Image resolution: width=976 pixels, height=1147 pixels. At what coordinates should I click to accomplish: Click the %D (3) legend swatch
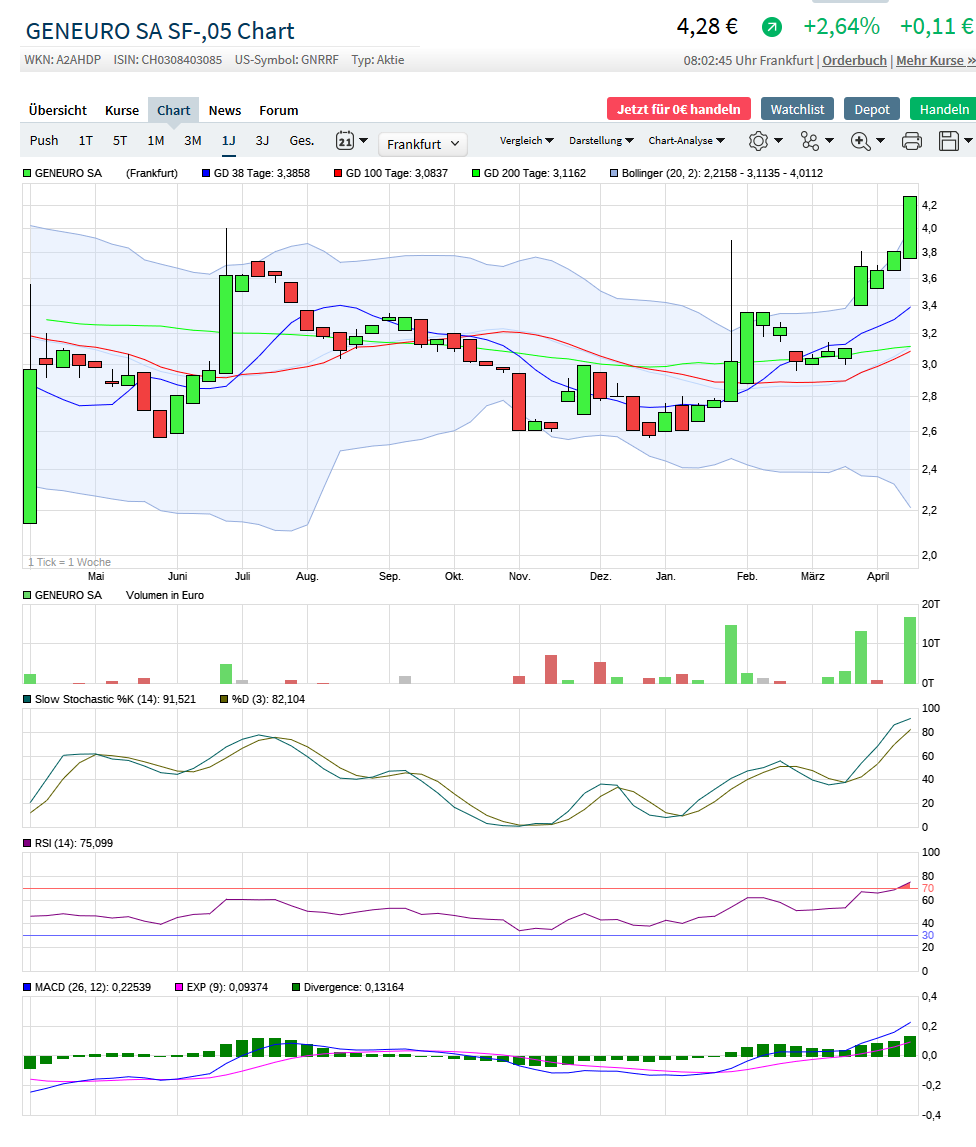225,699
